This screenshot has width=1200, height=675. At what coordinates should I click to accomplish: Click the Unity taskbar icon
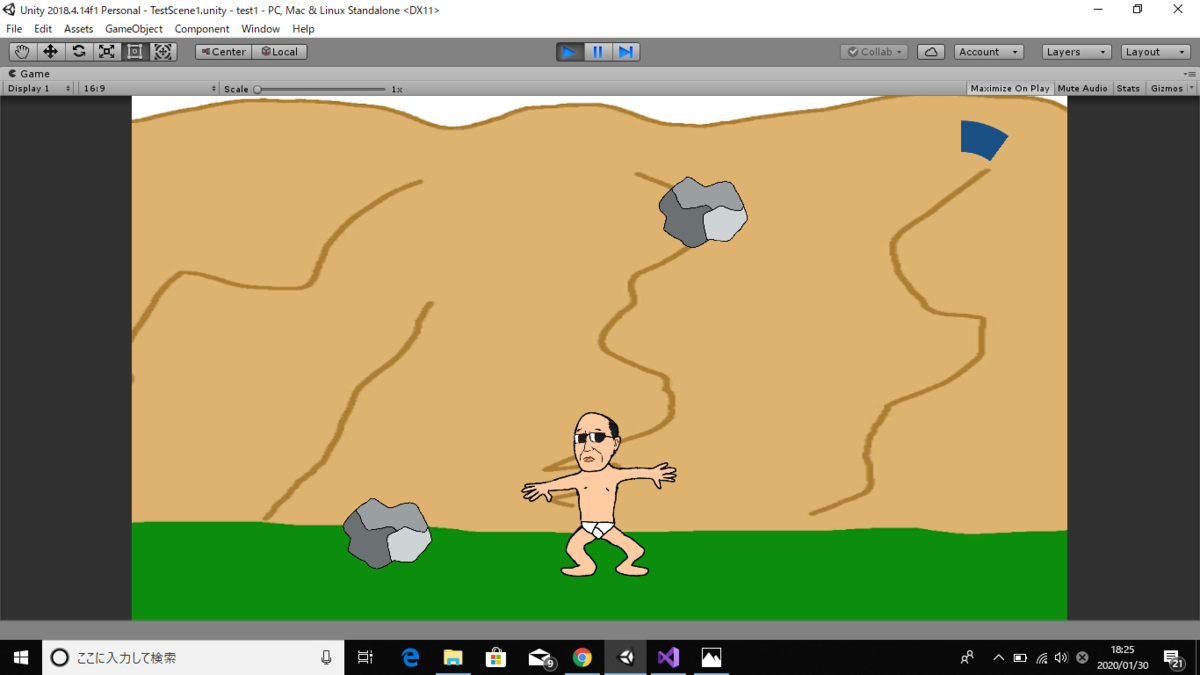coord(626,657)
